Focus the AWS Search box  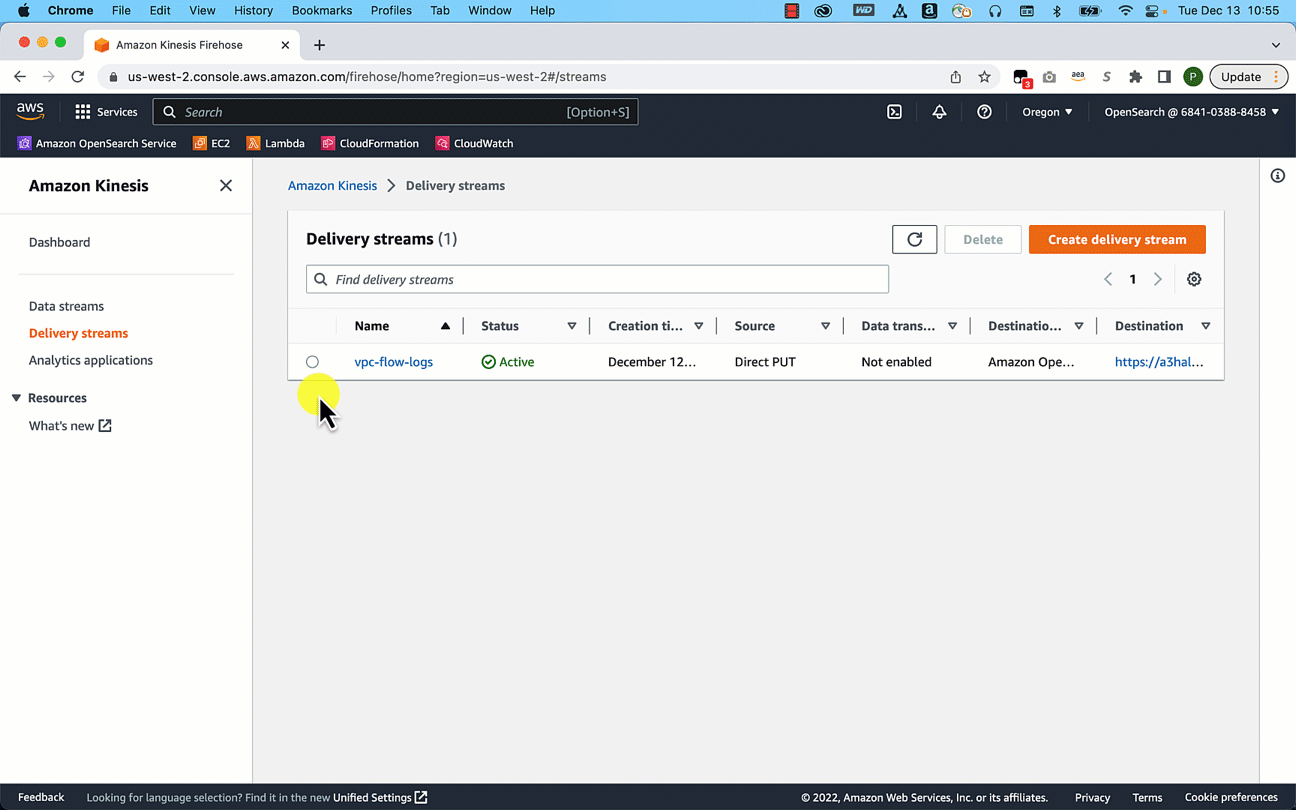395,112
